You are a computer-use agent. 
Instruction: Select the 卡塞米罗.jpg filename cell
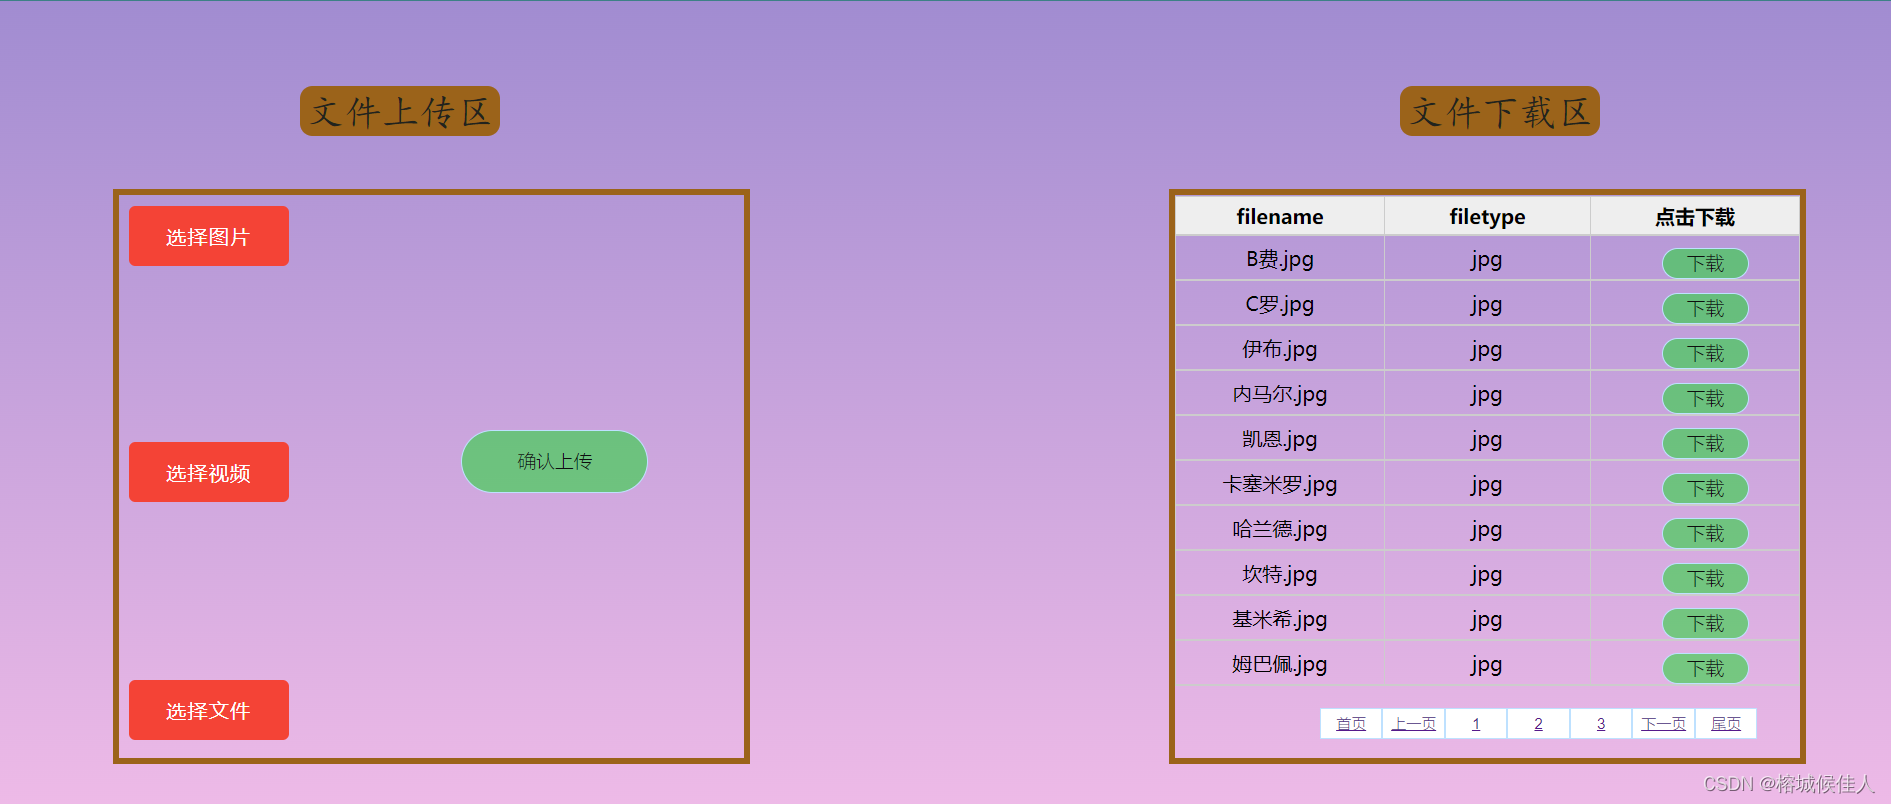(x=1280, y=484)
